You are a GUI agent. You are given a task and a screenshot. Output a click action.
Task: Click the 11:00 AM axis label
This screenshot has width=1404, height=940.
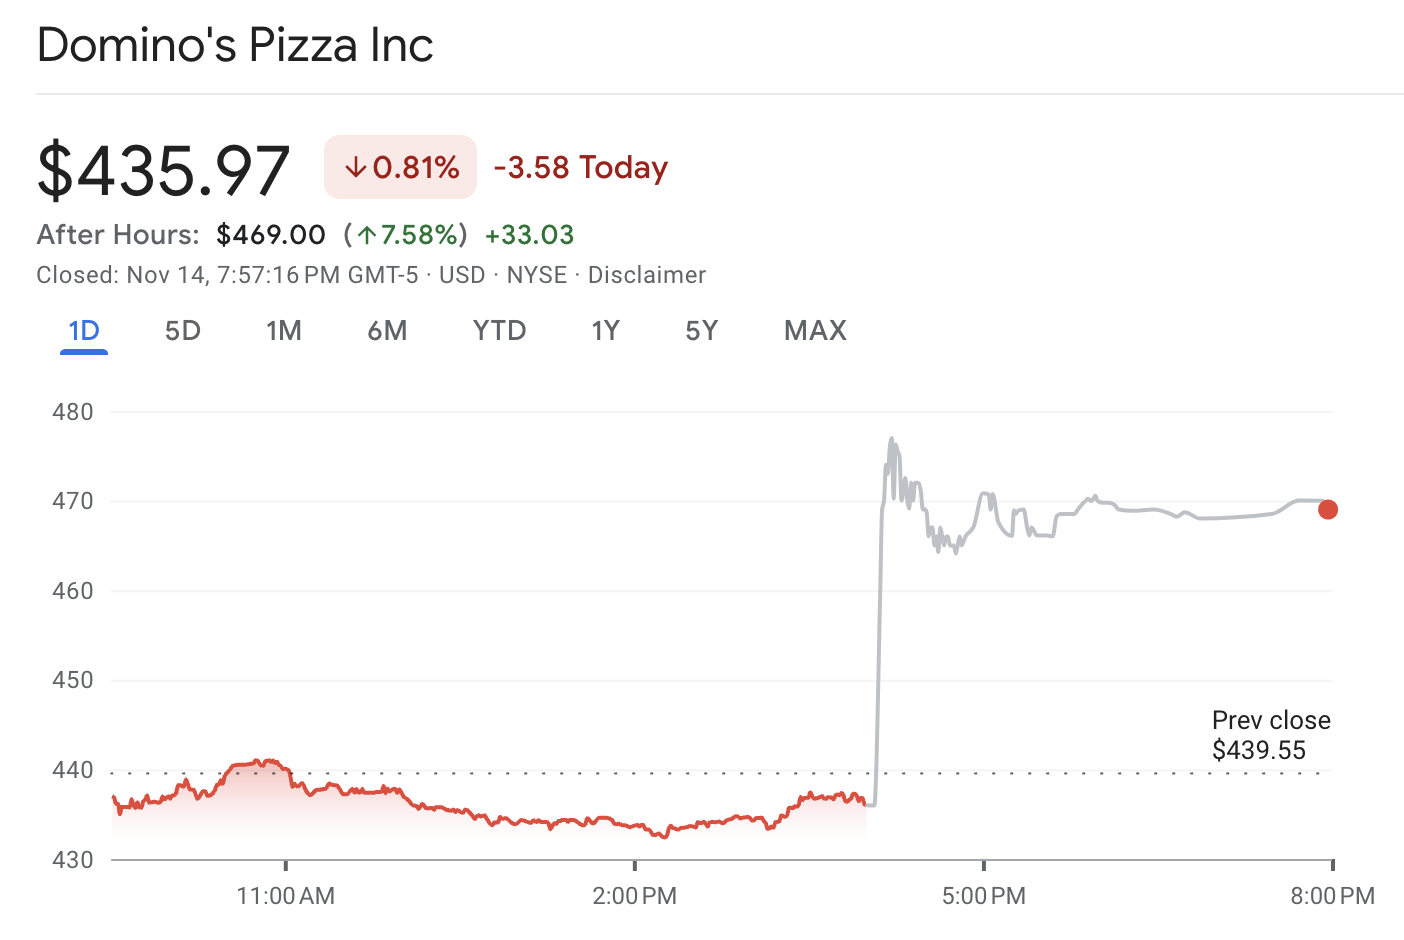click(x=286, y=895)
